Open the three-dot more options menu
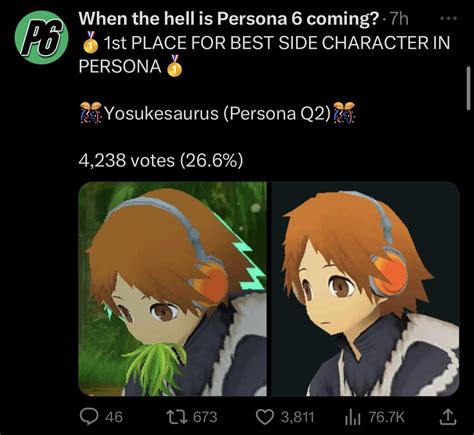 448,19
